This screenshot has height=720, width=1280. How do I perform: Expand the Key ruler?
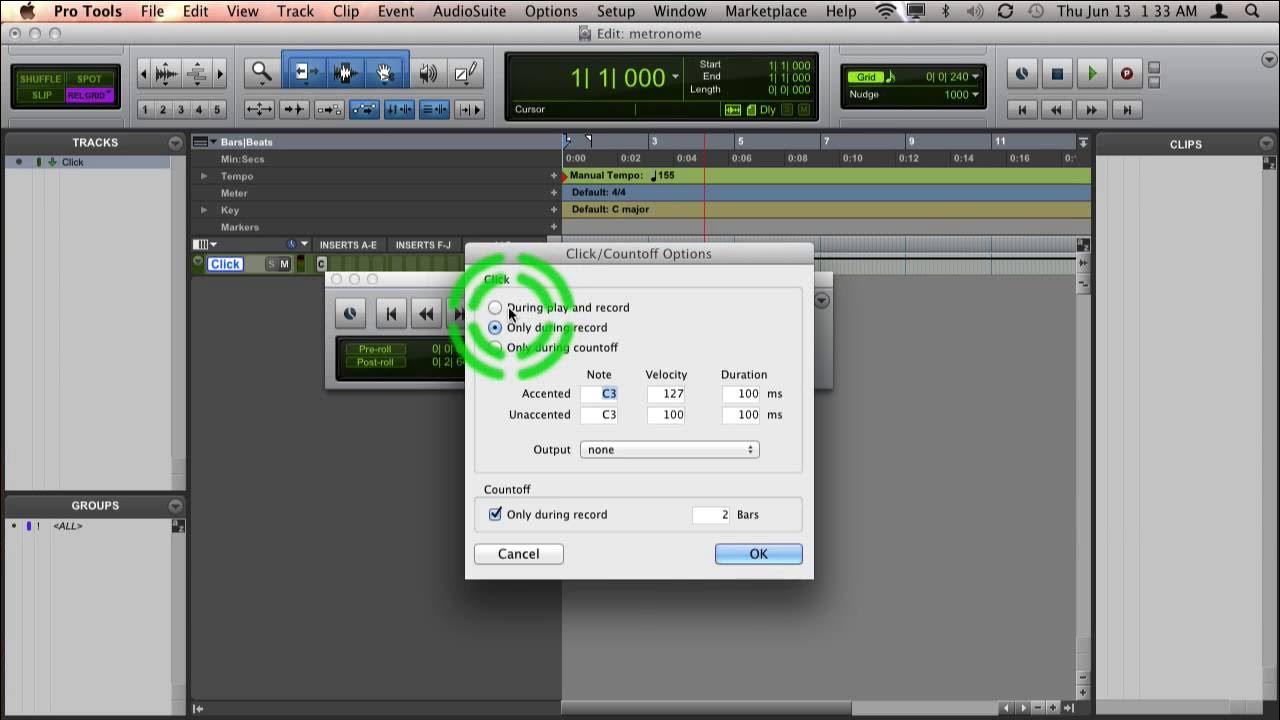click(x=204, y=210)
